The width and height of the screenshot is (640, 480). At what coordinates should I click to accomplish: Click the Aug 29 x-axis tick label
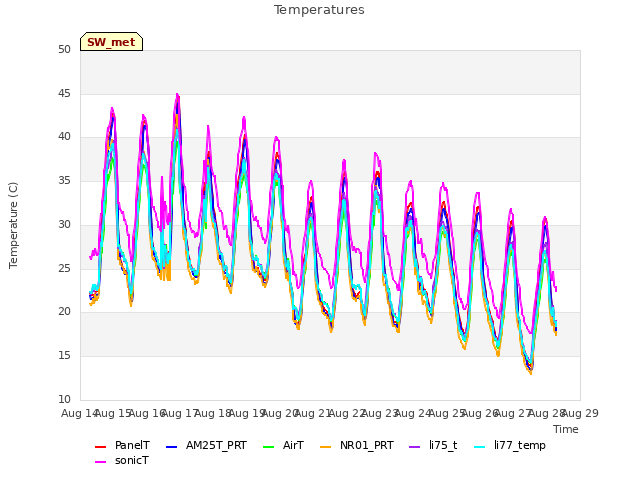tap(580, 413)
